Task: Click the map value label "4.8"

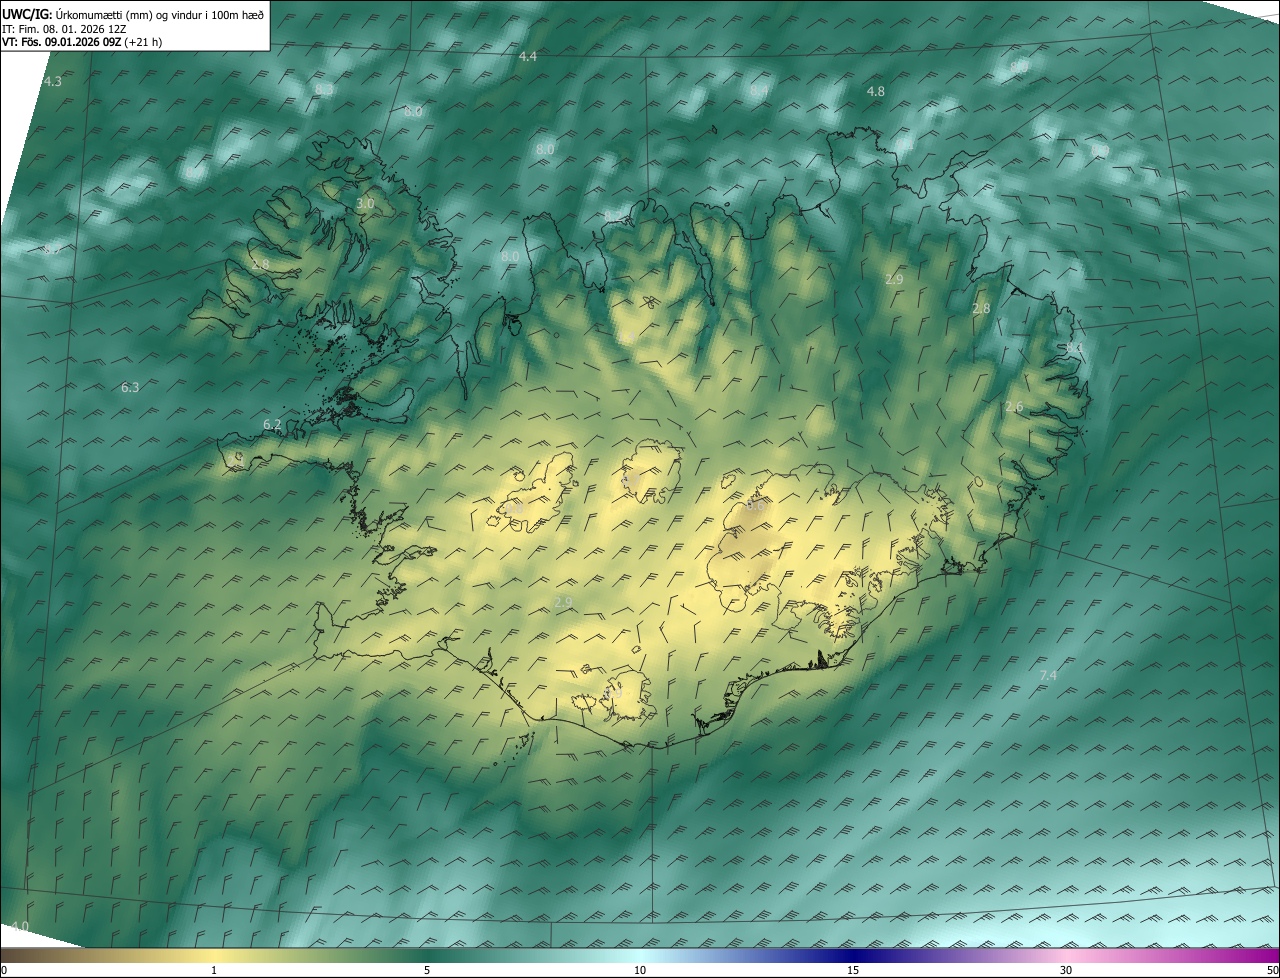Action: point(875,91)
